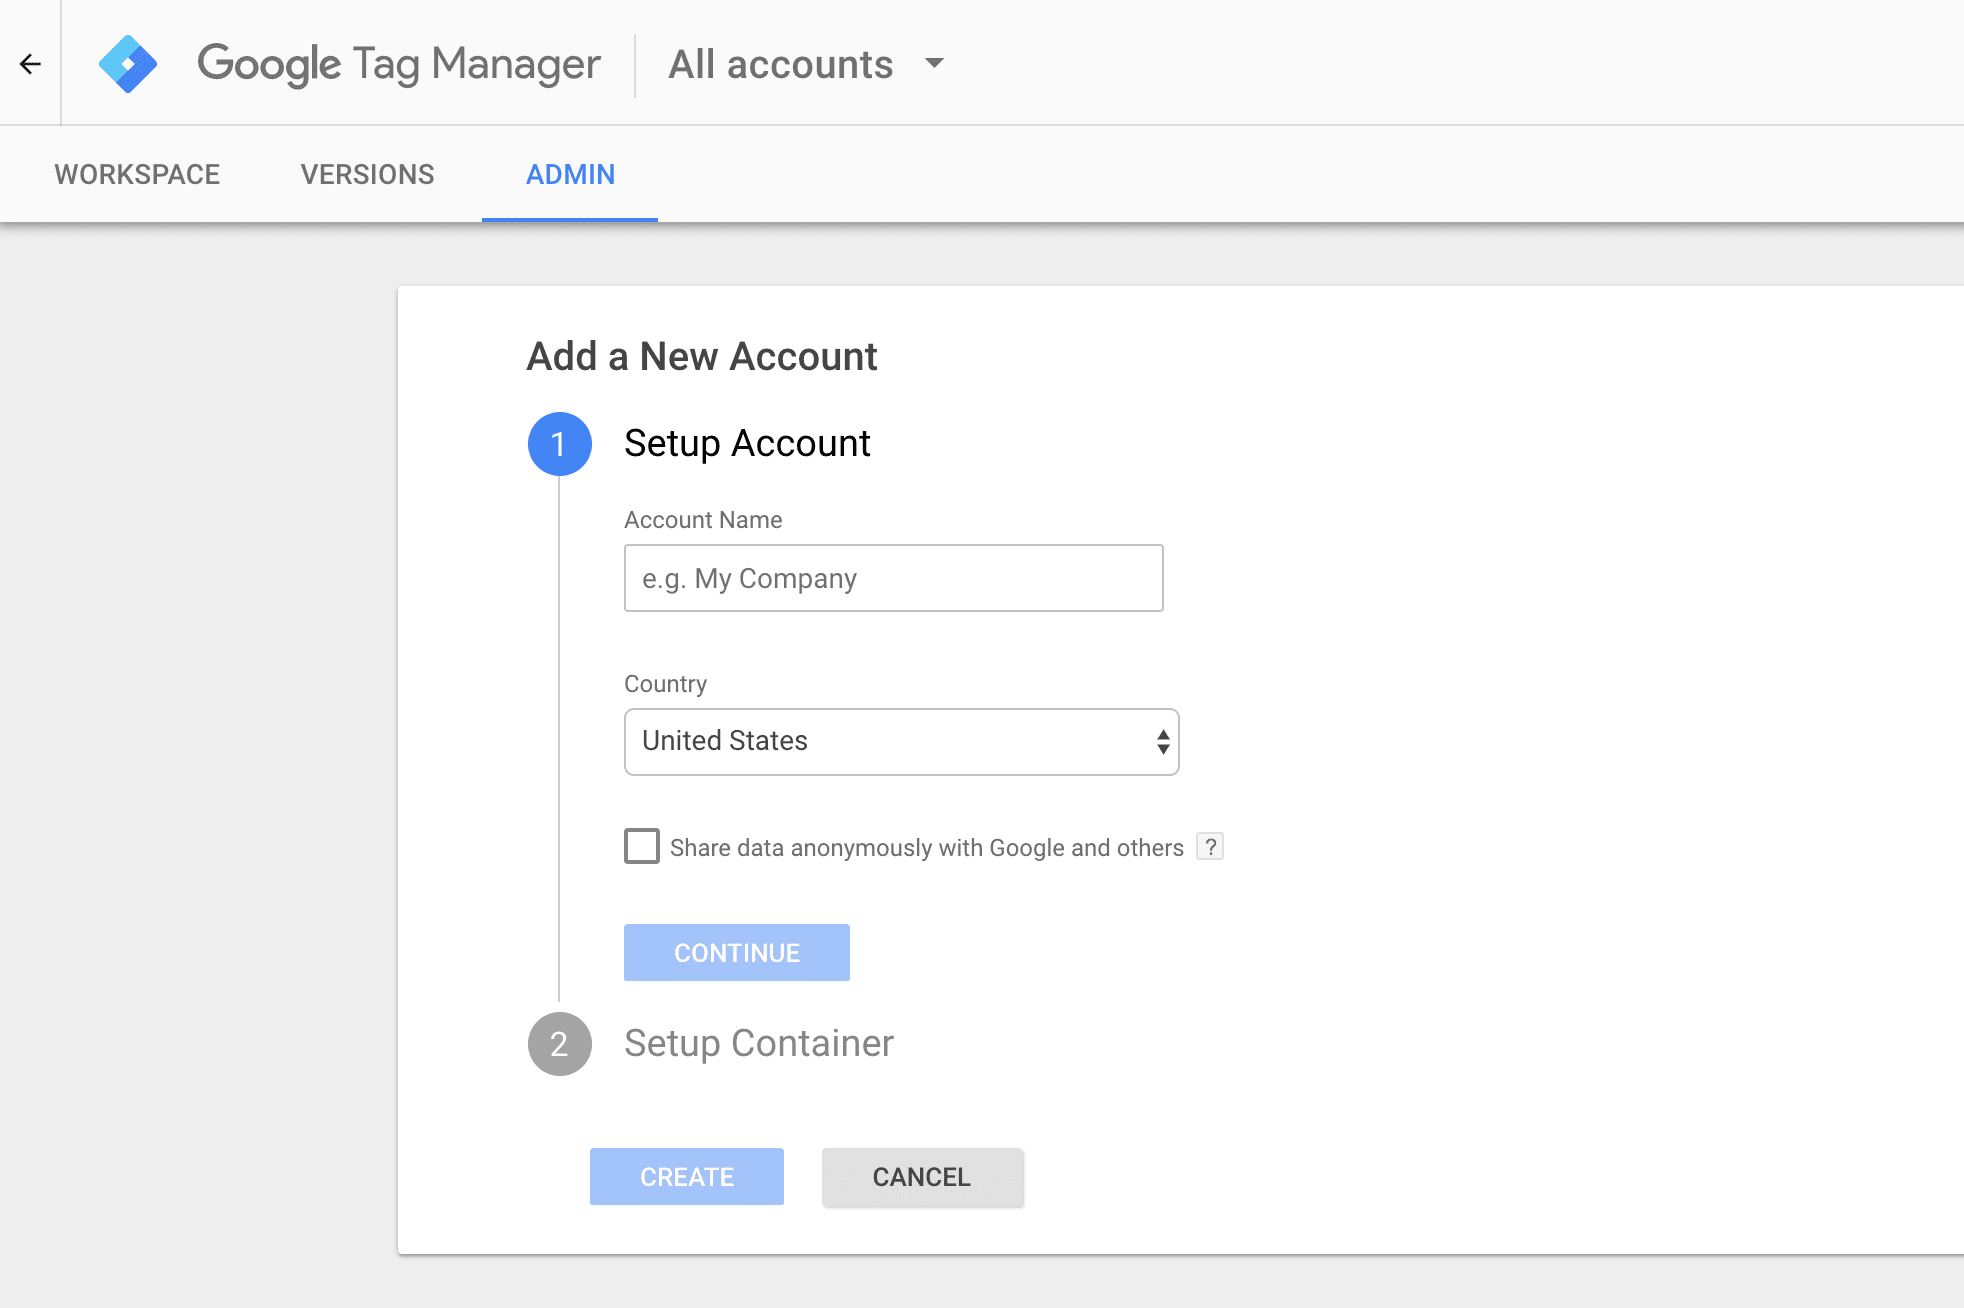The width and height of the screenshot is (1964, 1308).
Task: Click the Google Tag Manager diamond logo
Action: click(x=128, y=63)
